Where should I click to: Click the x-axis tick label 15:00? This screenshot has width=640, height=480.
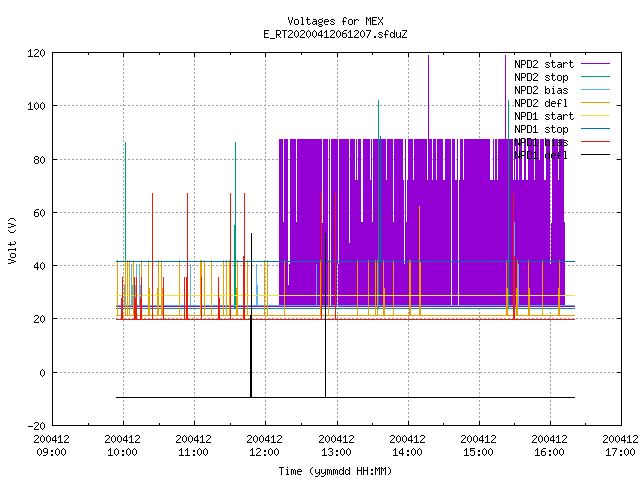[478, 452]
